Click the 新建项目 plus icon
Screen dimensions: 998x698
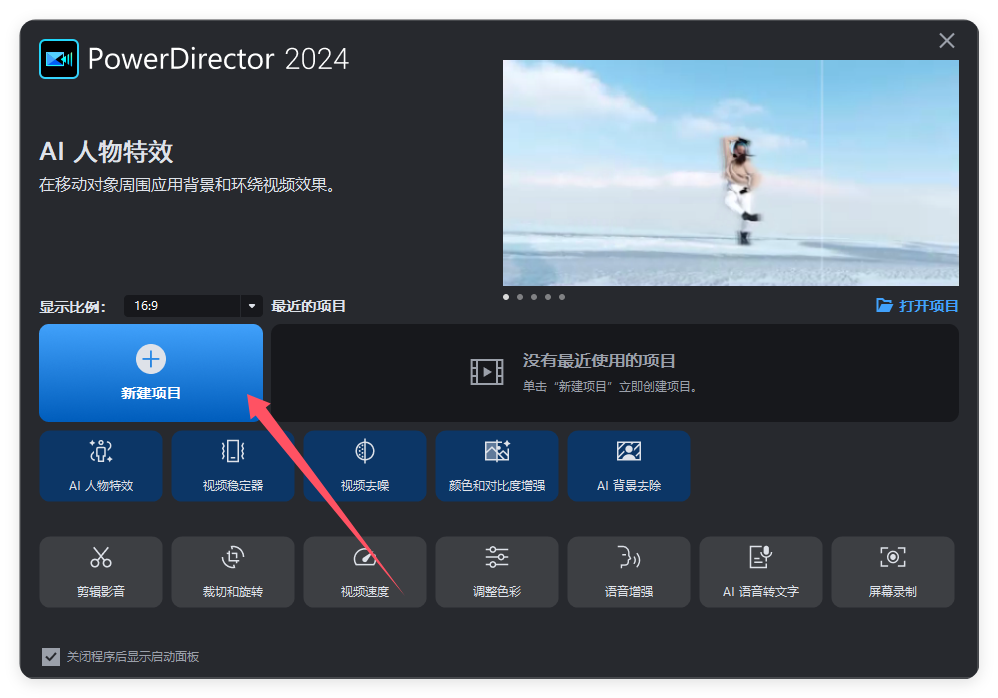pos(151,360)
